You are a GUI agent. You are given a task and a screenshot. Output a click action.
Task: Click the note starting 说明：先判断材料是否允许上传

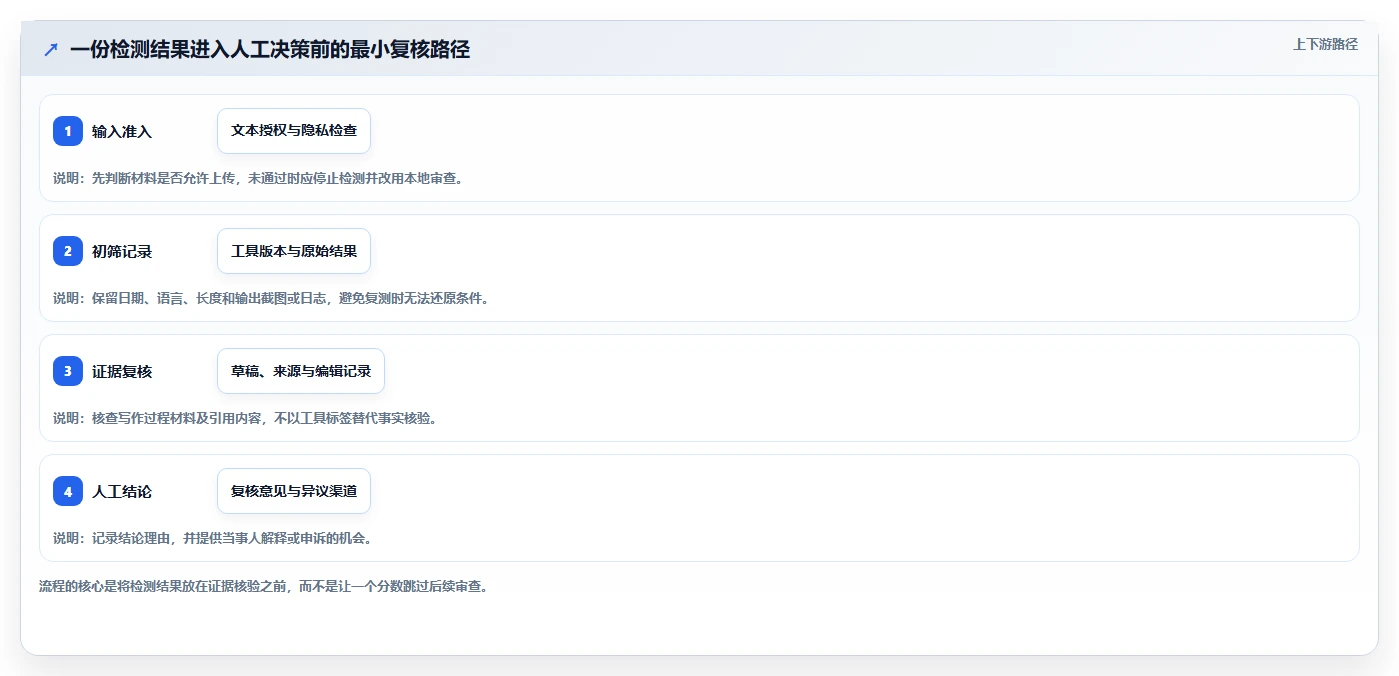point(259,178)
